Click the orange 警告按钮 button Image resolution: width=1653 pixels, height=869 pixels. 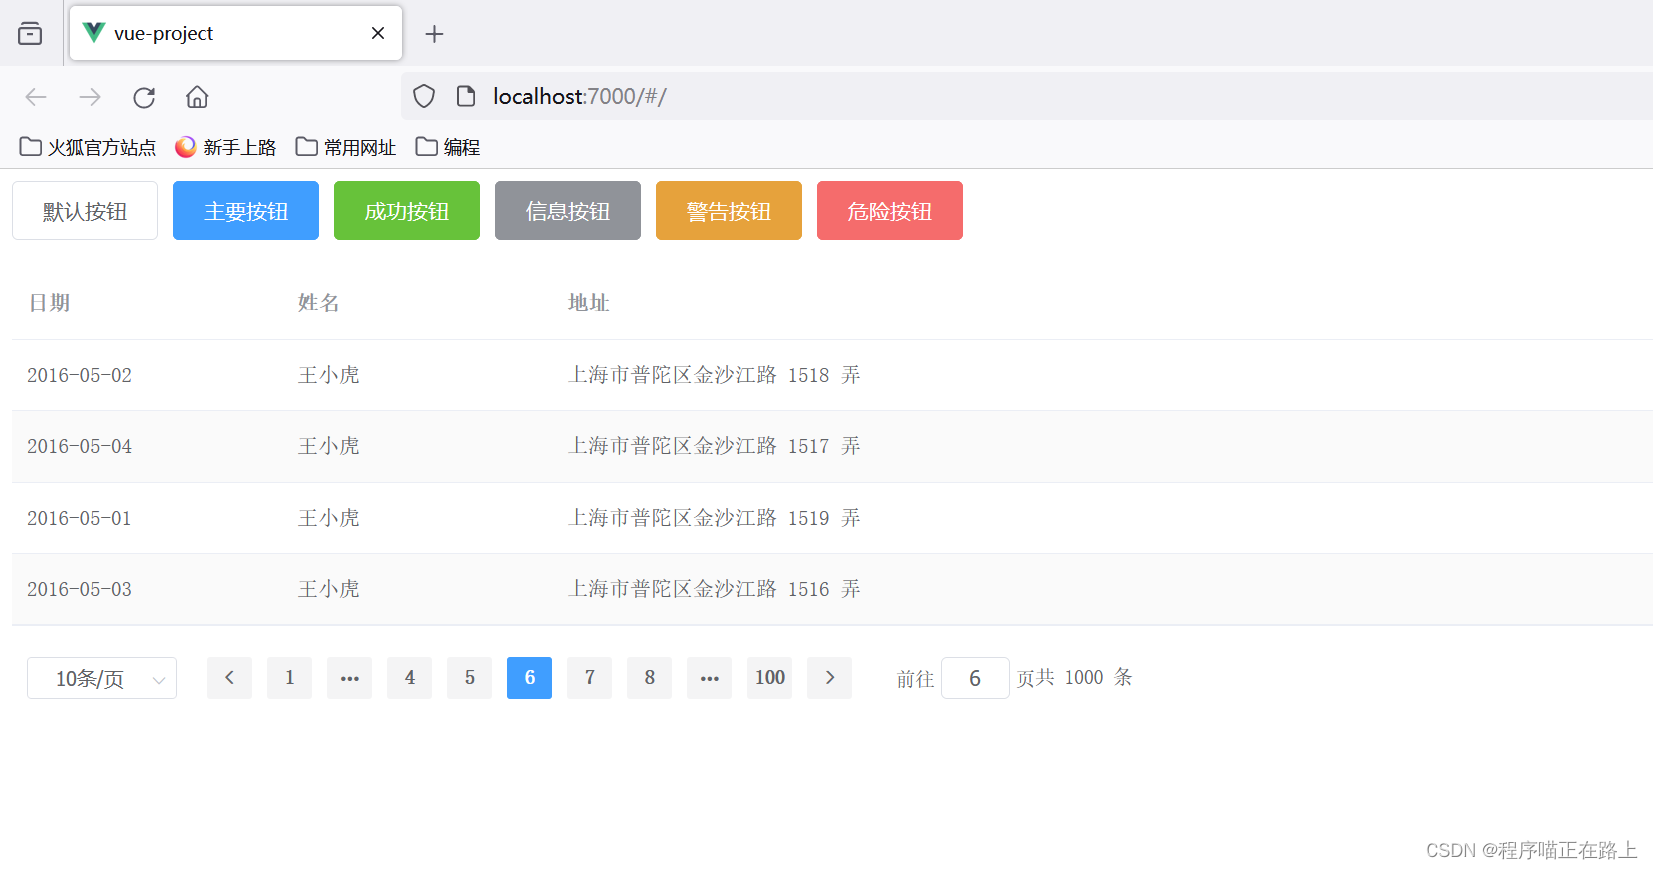pyautogui.click(x=729, y=211)
